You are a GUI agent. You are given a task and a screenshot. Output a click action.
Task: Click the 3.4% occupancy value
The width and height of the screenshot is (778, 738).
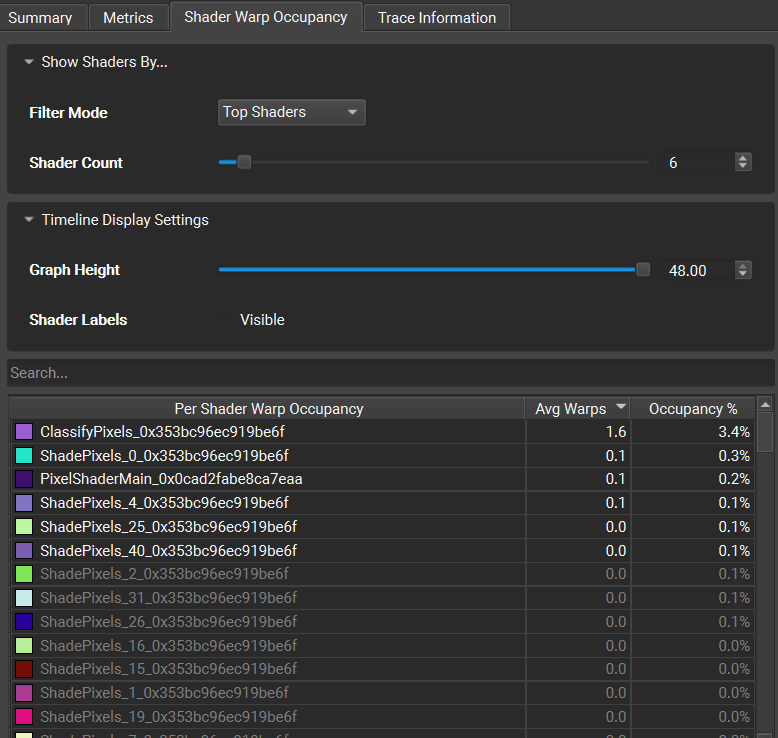pyautogui.click(x=734, y=432)
